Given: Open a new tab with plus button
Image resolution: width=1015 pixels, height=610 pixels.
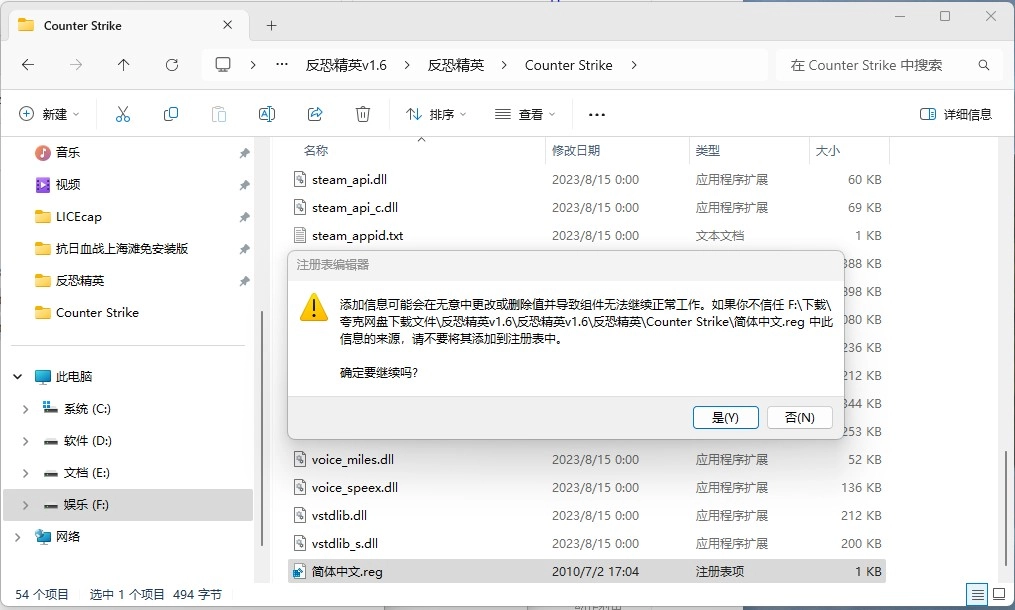Looking at the screenshot, I should point(271,25).
